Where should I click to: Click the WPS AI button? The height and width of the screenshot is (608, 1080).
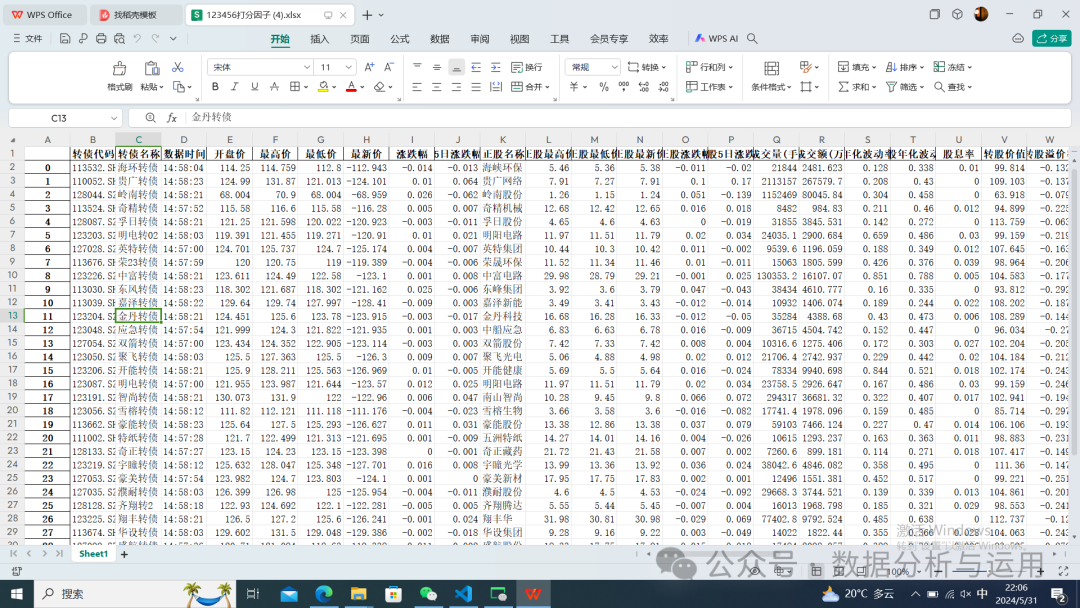point(716,39)
